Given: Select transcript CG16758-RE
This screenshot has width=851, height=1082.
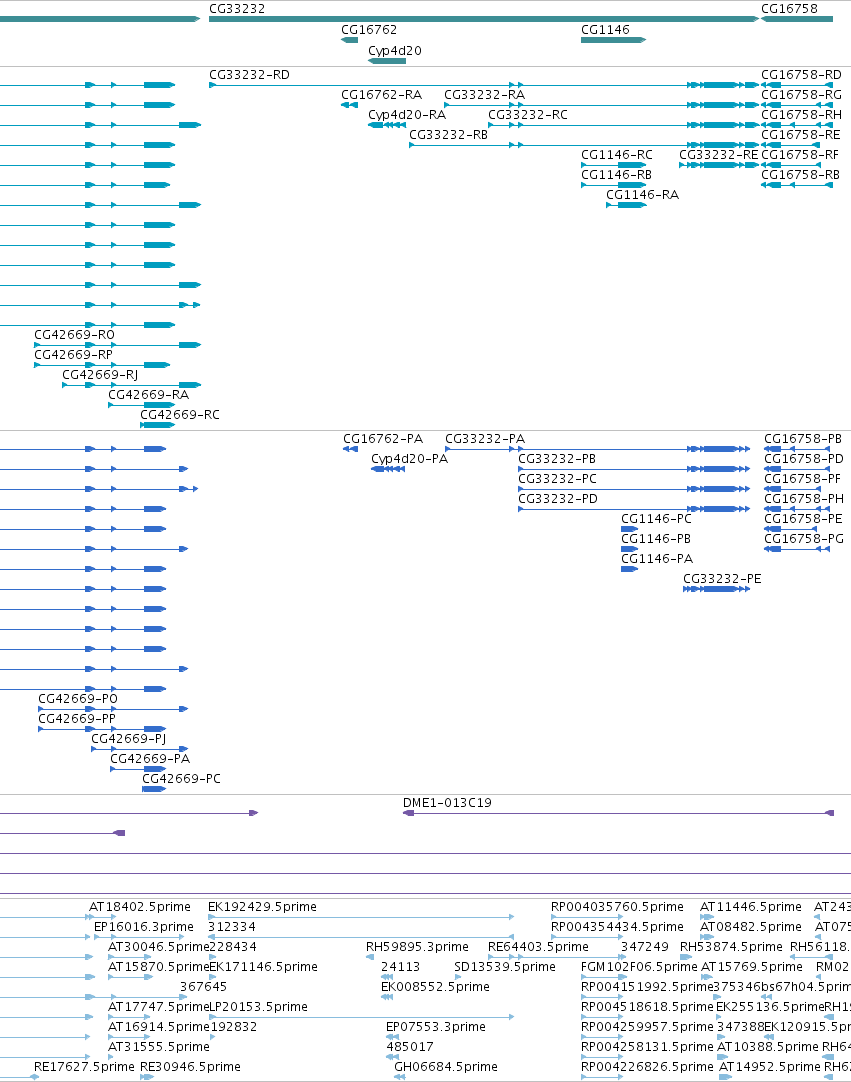Looking at the screenshot, I should coord(801,135).
